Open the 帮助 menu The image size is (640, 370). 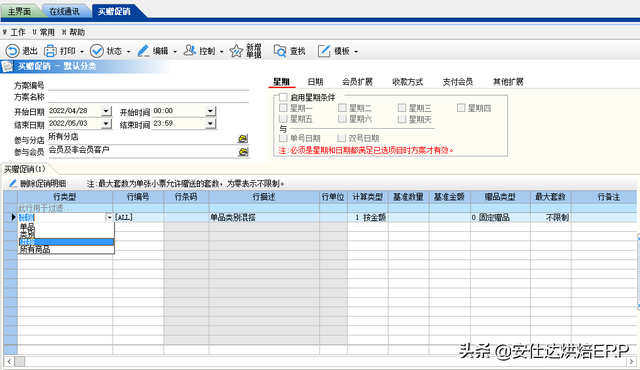pyautogui.click(x=73, y=32)
